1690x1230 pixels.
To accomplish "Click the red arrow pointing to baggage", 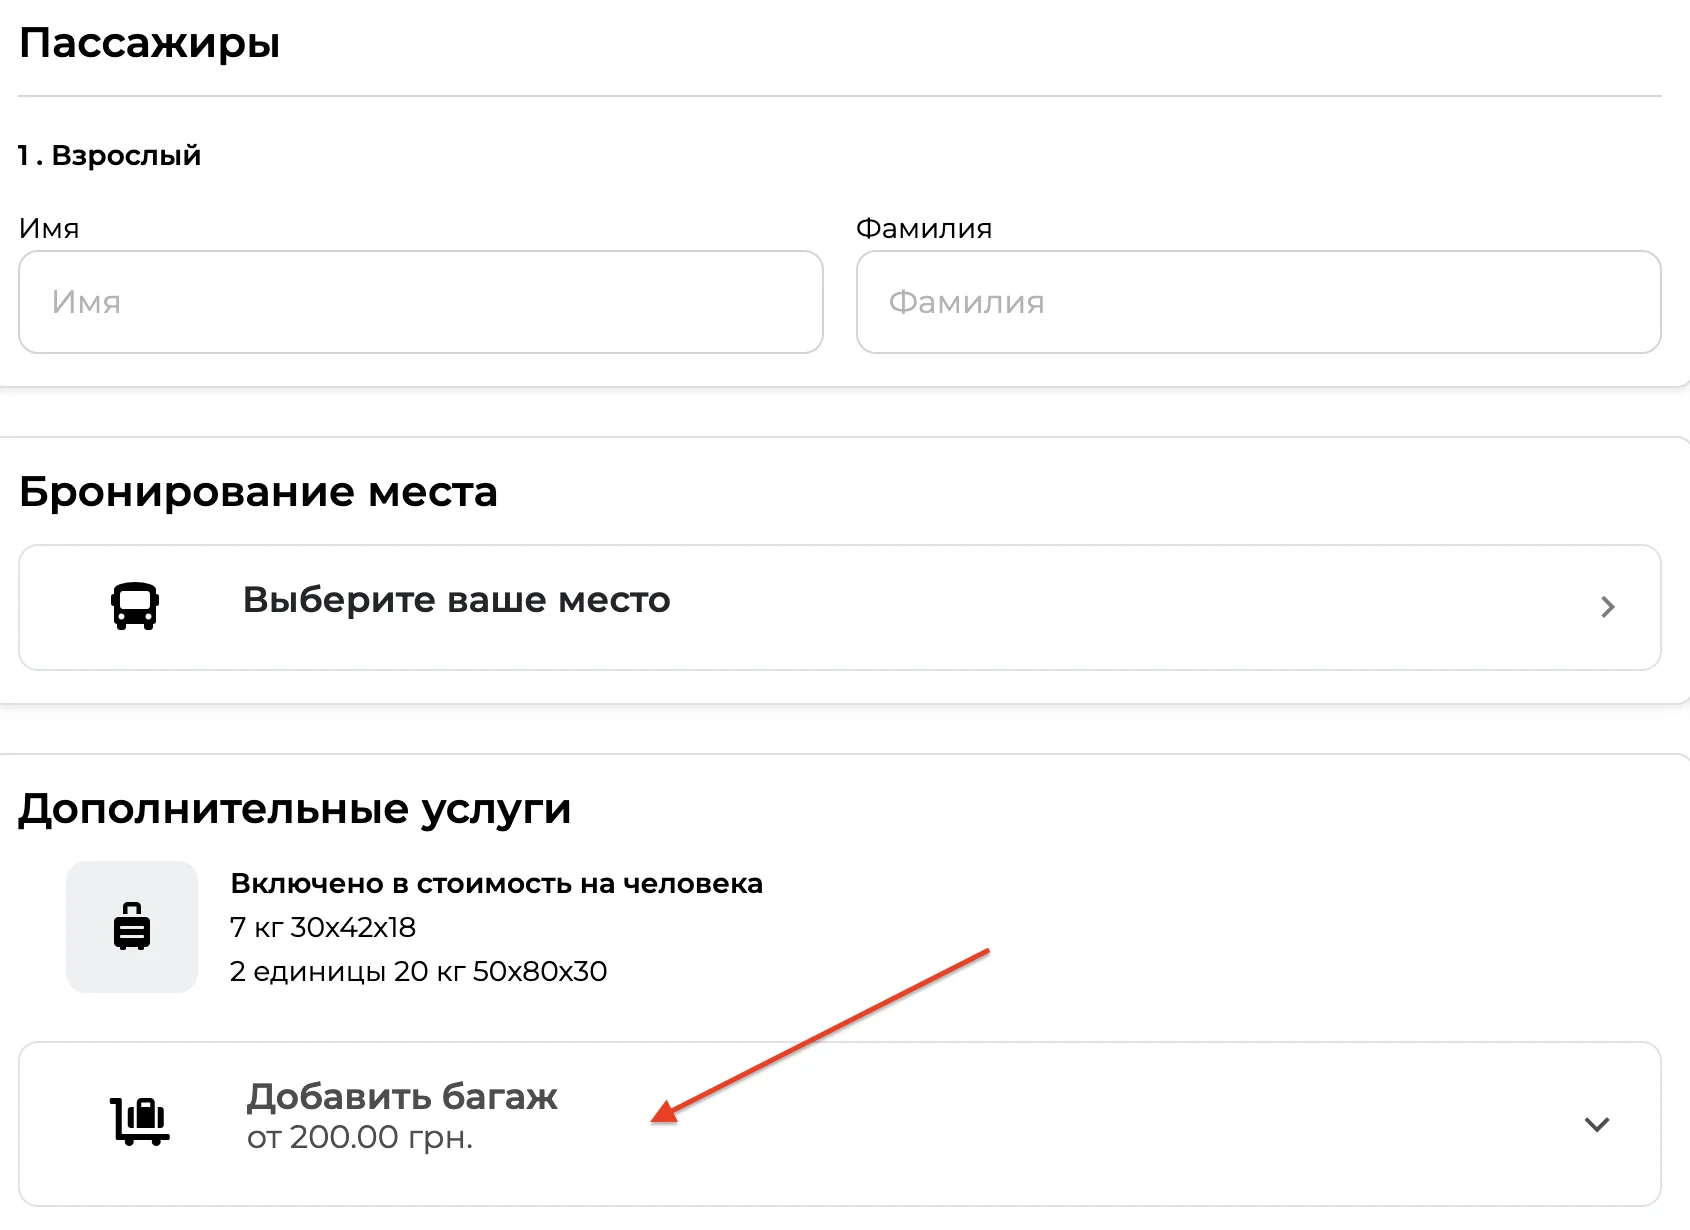I will [820, 1036].
